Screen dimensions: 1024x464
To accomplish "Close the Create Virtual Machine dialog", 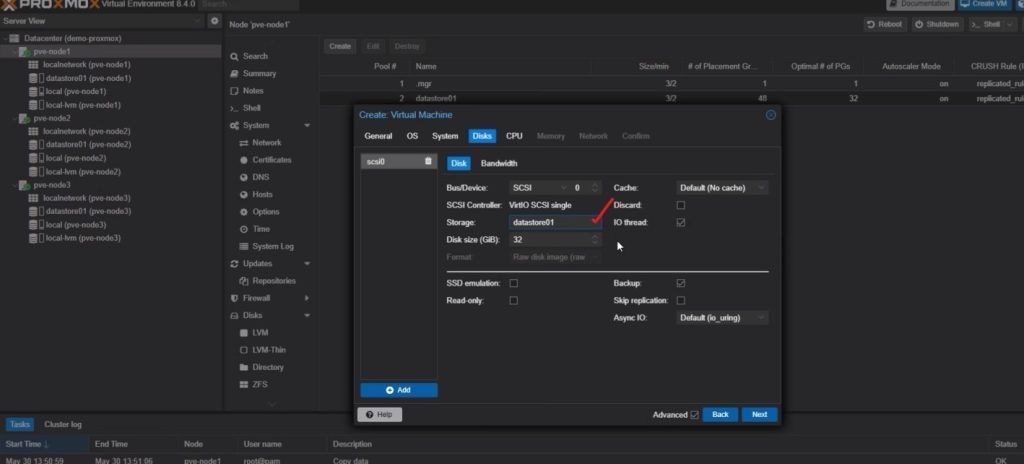I will [771, 115].
